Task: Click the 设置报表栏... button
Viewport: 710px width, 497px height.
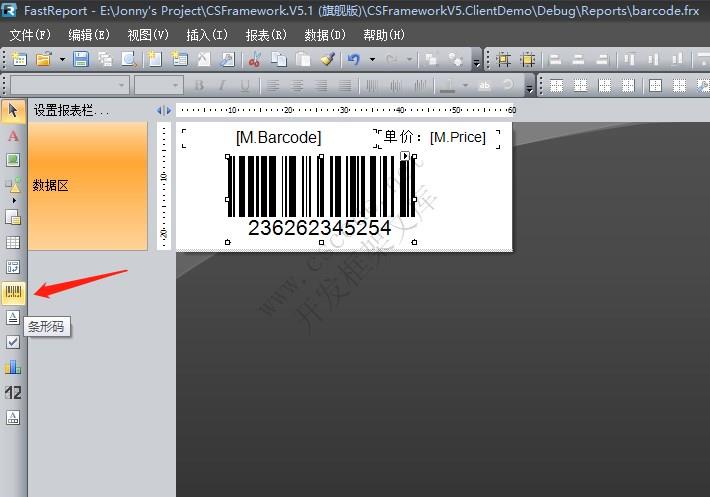Action: (71, 110)
